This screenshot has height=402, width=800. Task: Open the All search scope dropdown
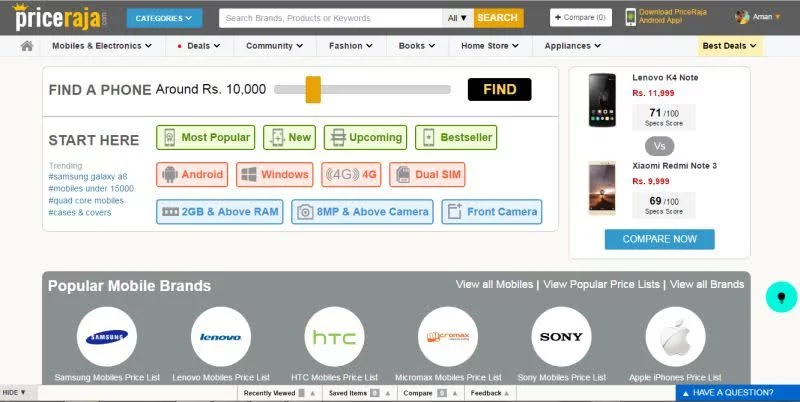(x=458, y=18)
